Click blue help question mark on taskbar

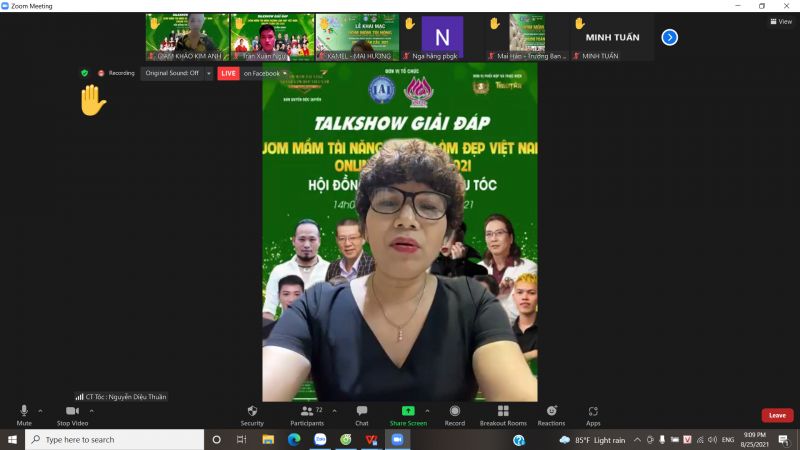tap(519, 440)
